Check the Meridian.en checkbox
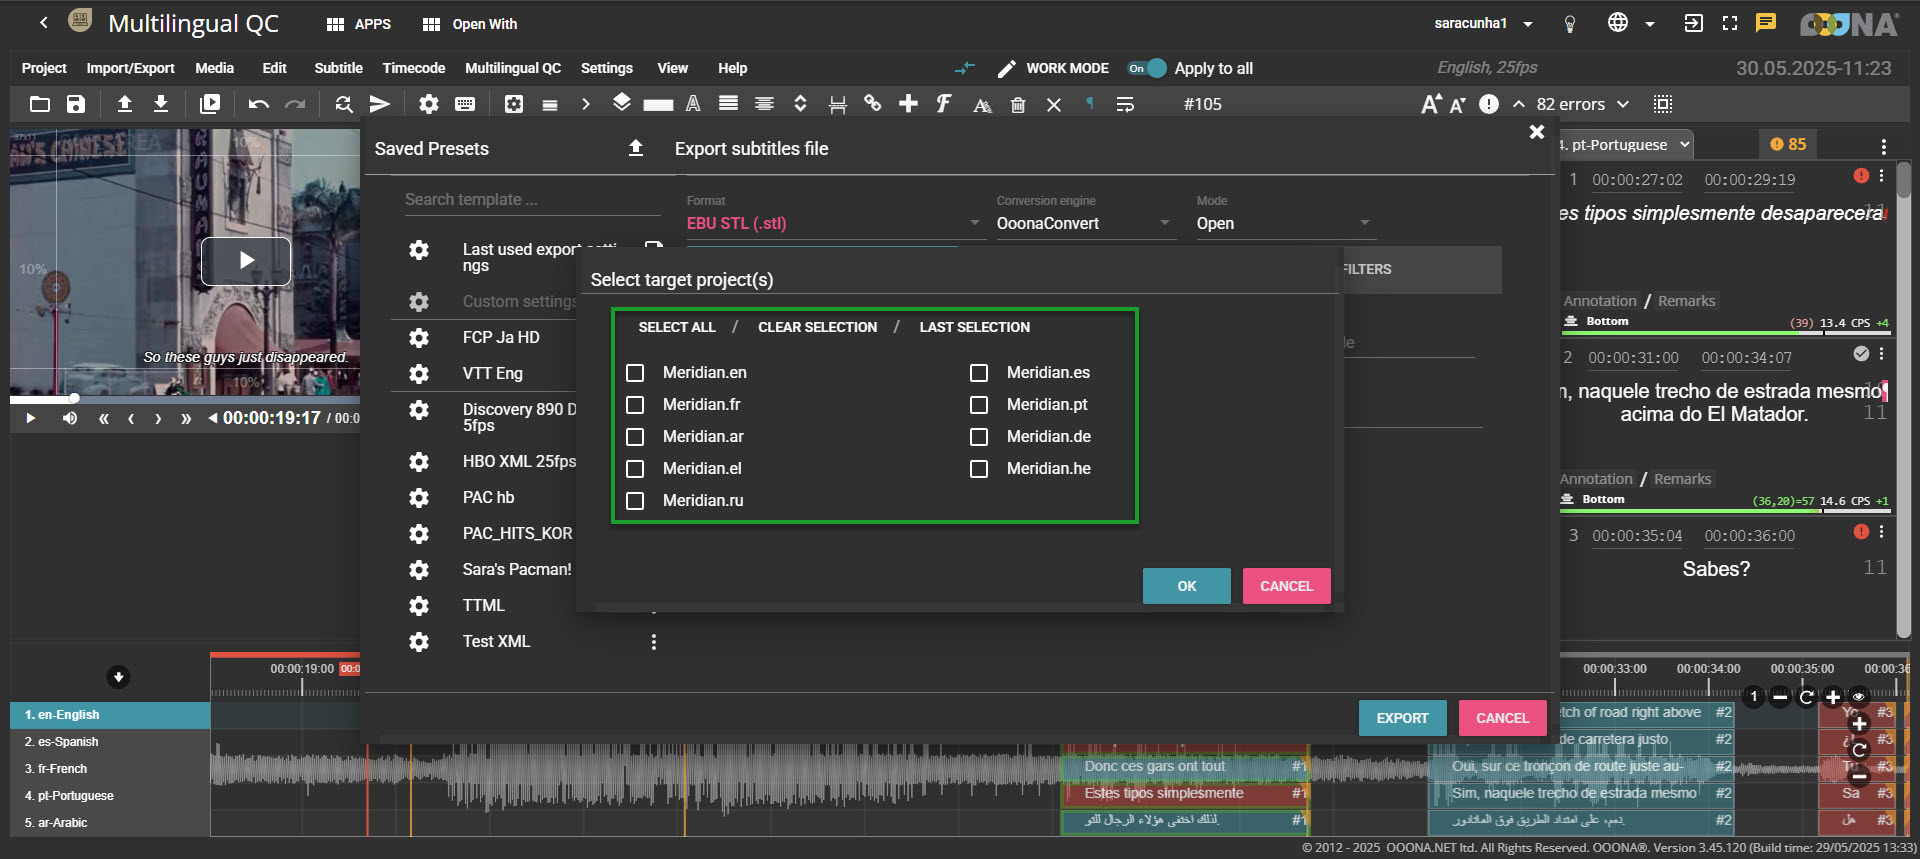This screenshot has width=1920, height=859. click(x=635, y=373)
